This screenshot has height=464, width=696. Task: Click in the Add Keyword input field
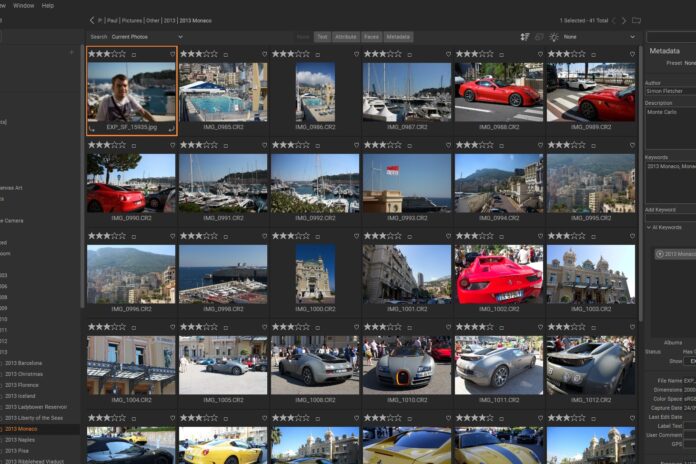coord(671,218)
